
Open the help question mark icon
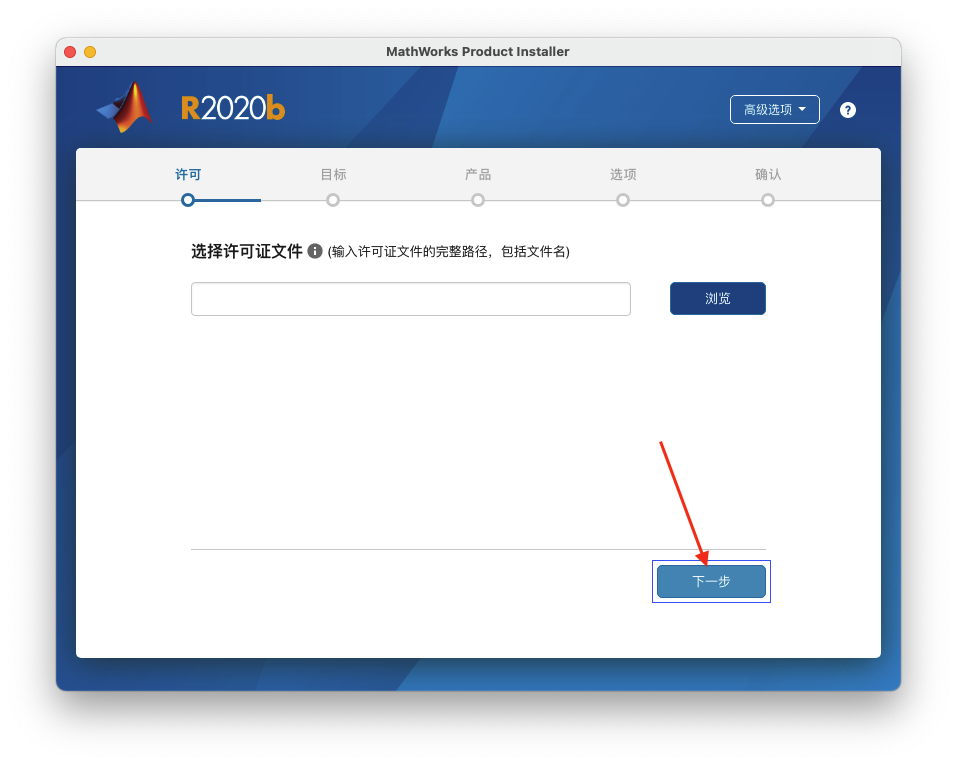click(x=847, y=110)
